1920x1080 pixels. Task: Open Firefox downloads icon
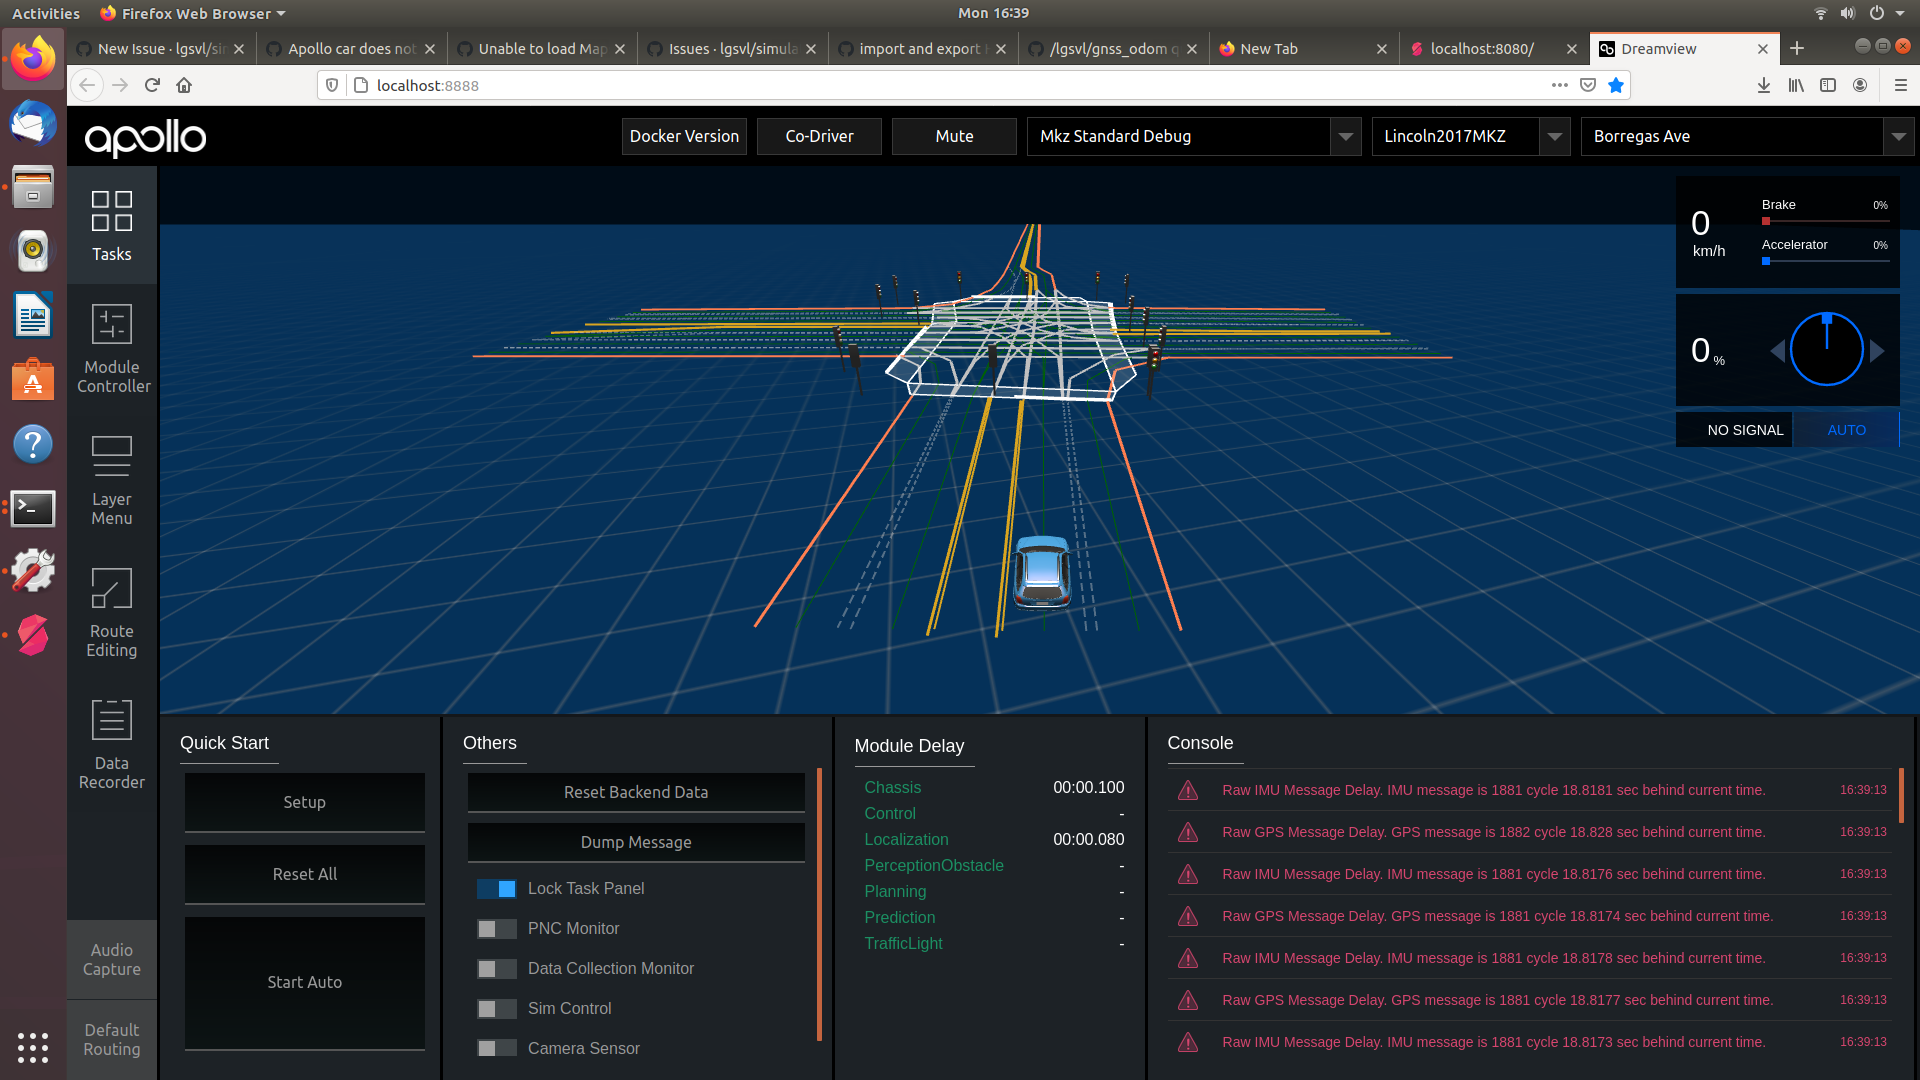(1764, 85)
